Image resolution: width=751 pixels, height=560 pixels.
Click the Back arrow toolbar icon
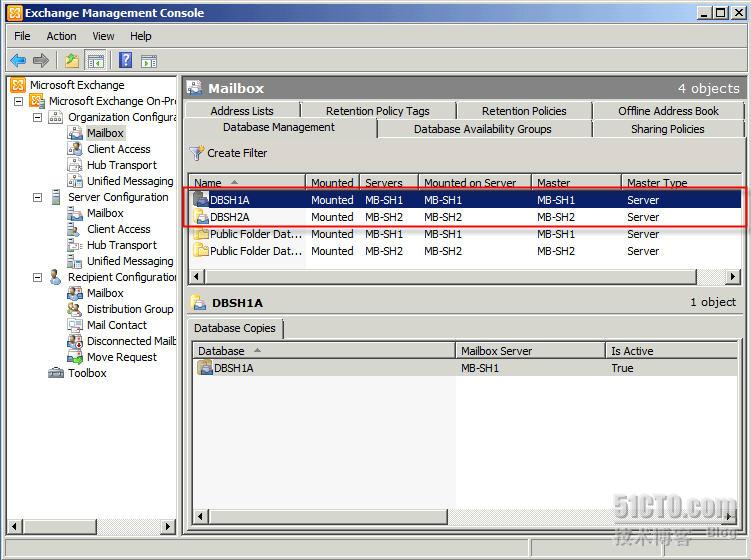[x=18, y=61]
